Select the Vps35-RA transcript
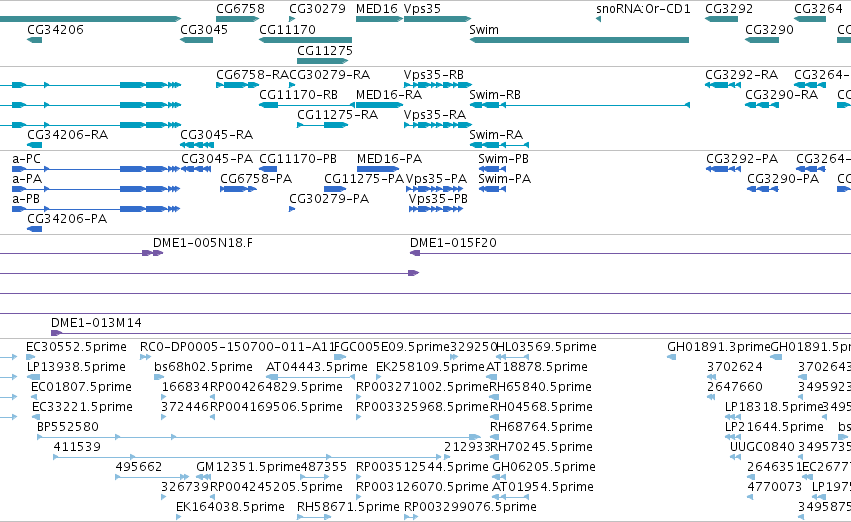This screenshot has width=851, height=522. click(x=437, y=125)
